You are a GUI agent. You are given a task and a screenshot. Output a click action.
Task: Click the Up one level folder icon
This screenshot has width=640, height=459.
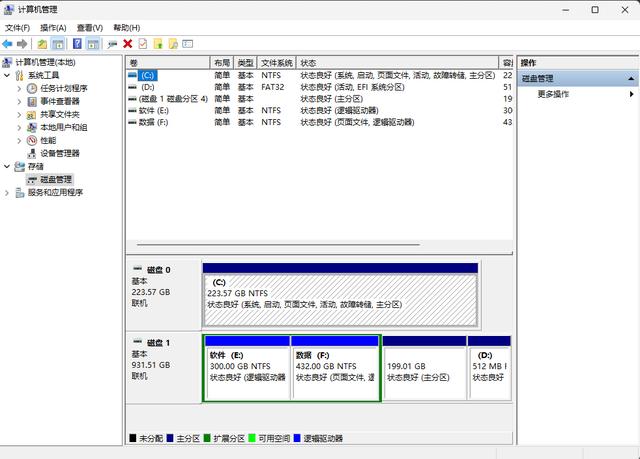click(42, 44)
